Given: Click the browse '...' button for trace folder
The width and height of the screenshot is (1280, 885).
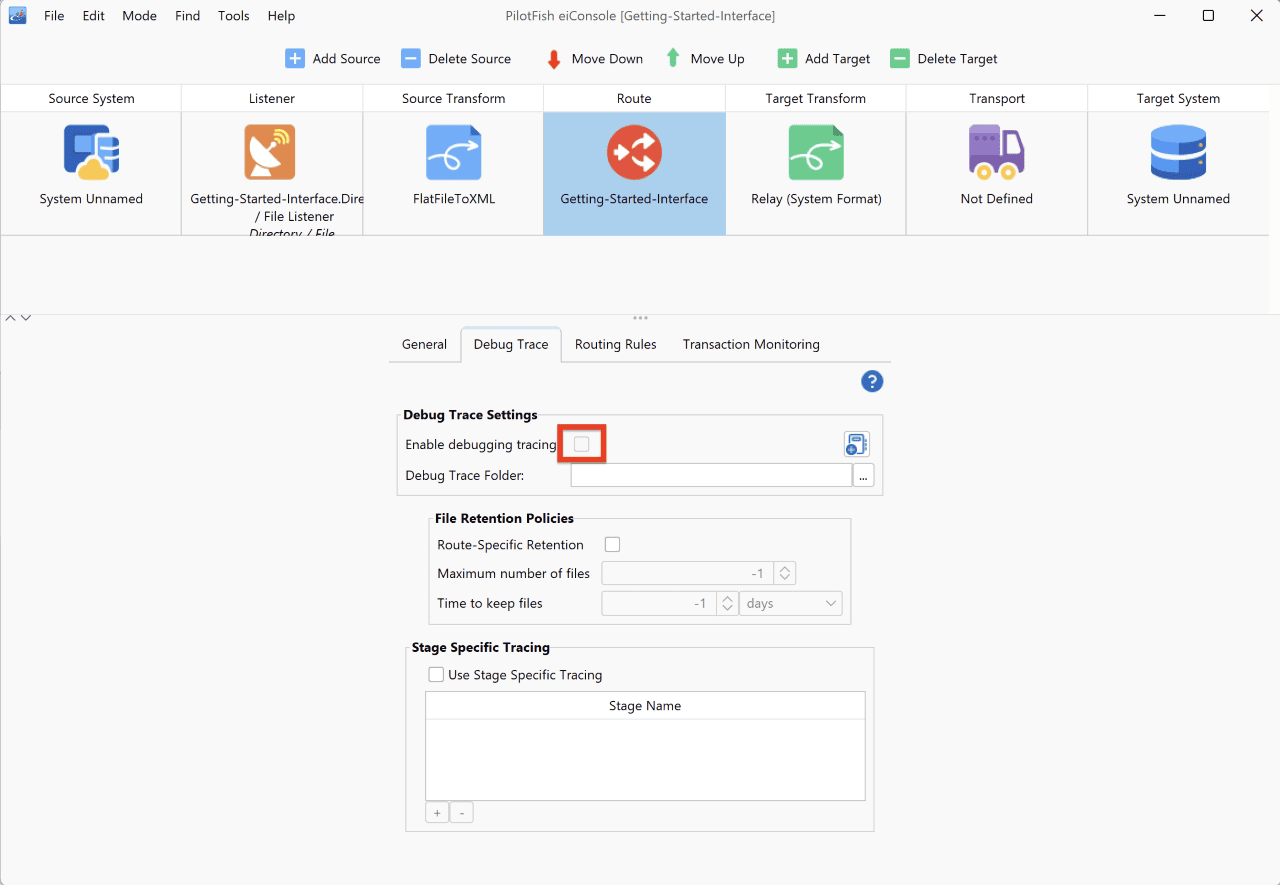Looking at the screenshot, I should (863, 475).
